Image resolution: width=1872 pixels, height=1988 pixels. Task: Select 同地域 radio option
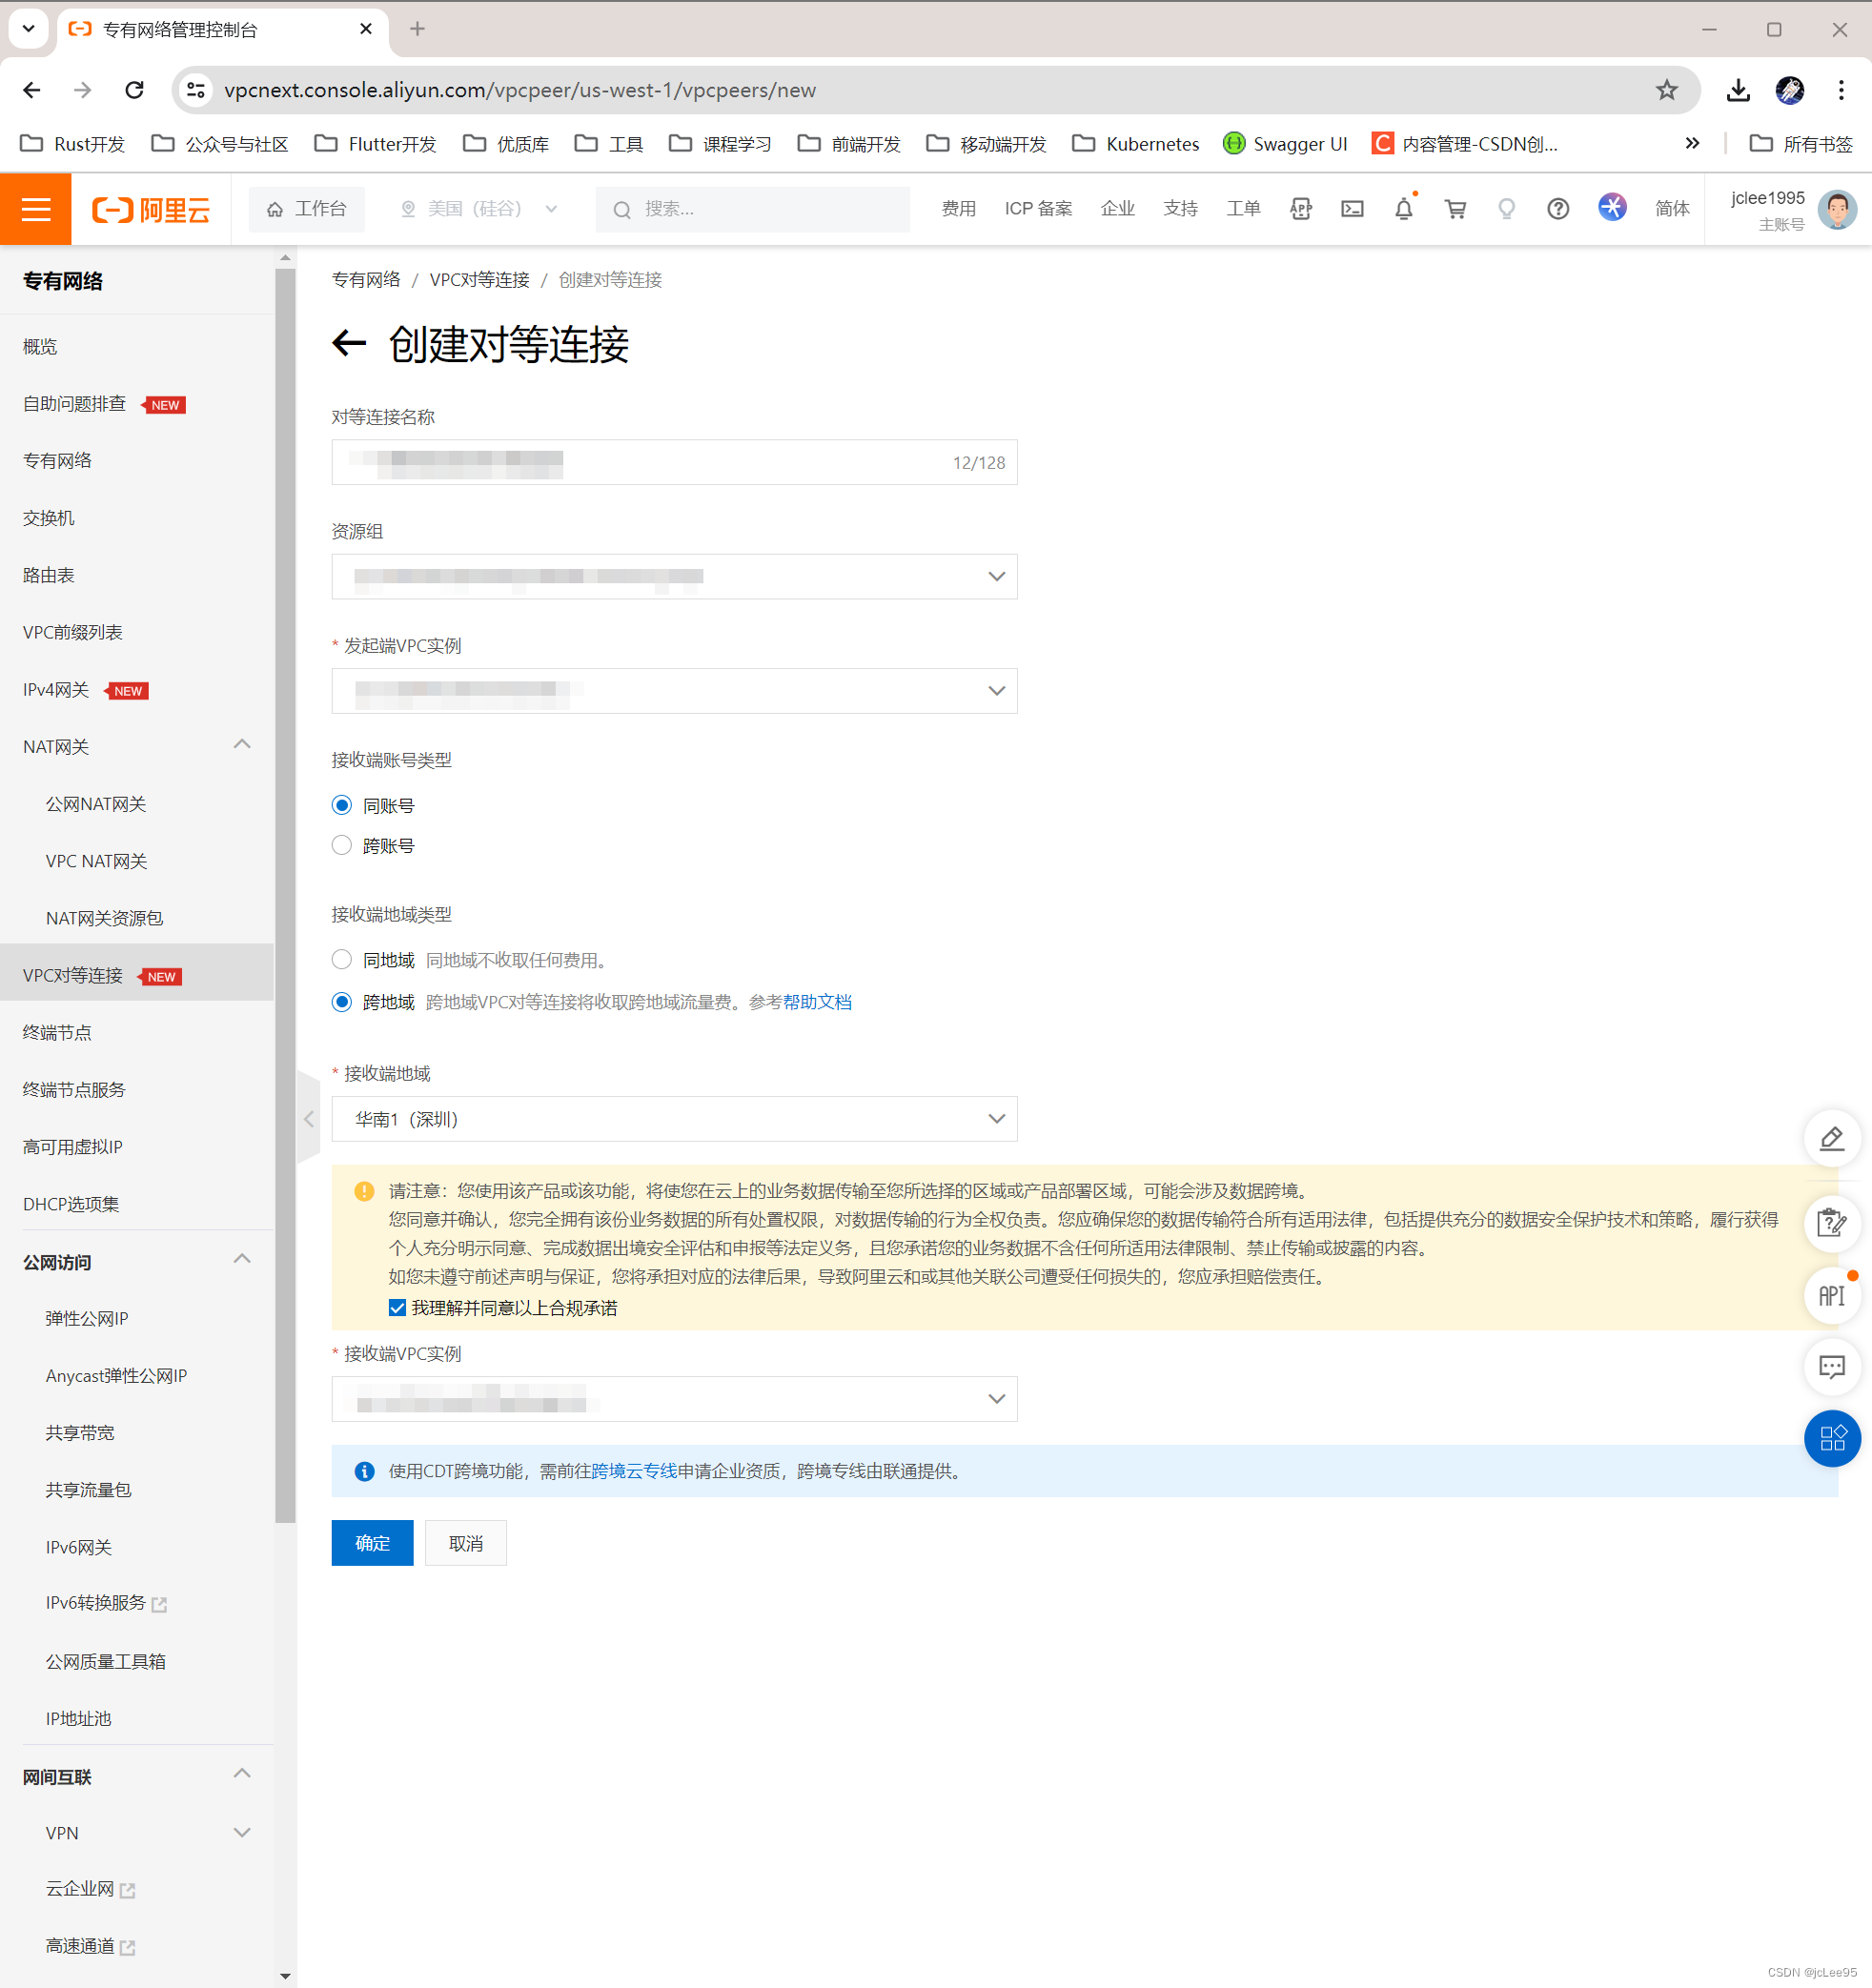click(342, 959)
